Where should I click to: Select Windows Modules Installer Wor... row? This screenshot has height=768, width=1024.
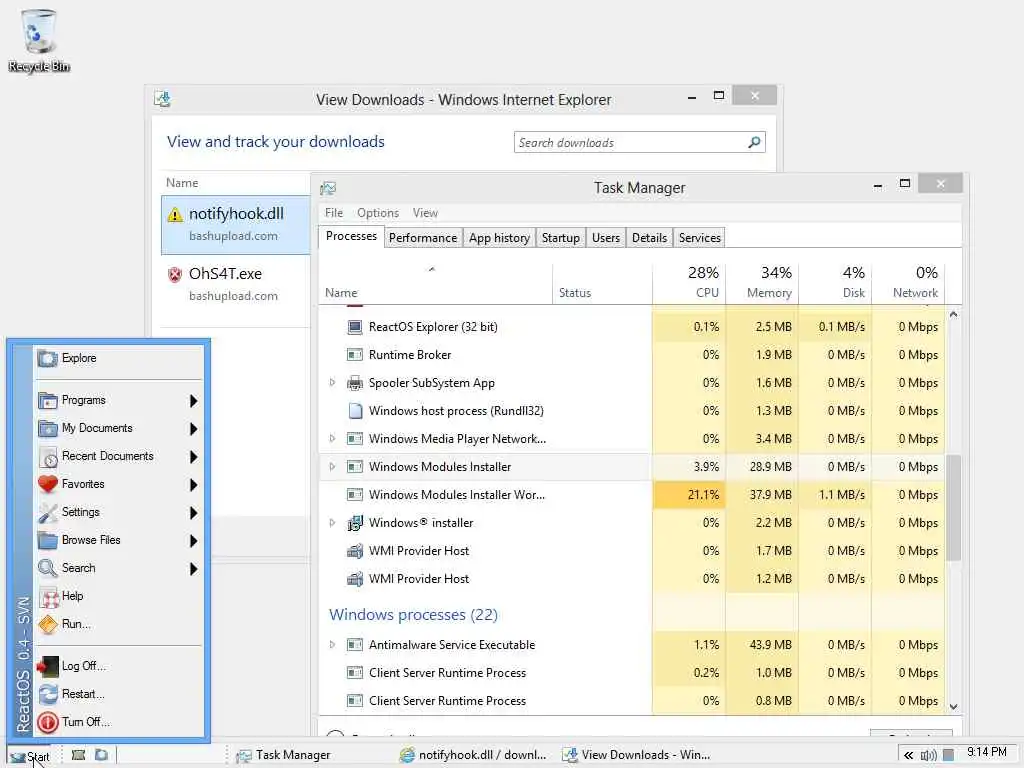pos(632,495)
